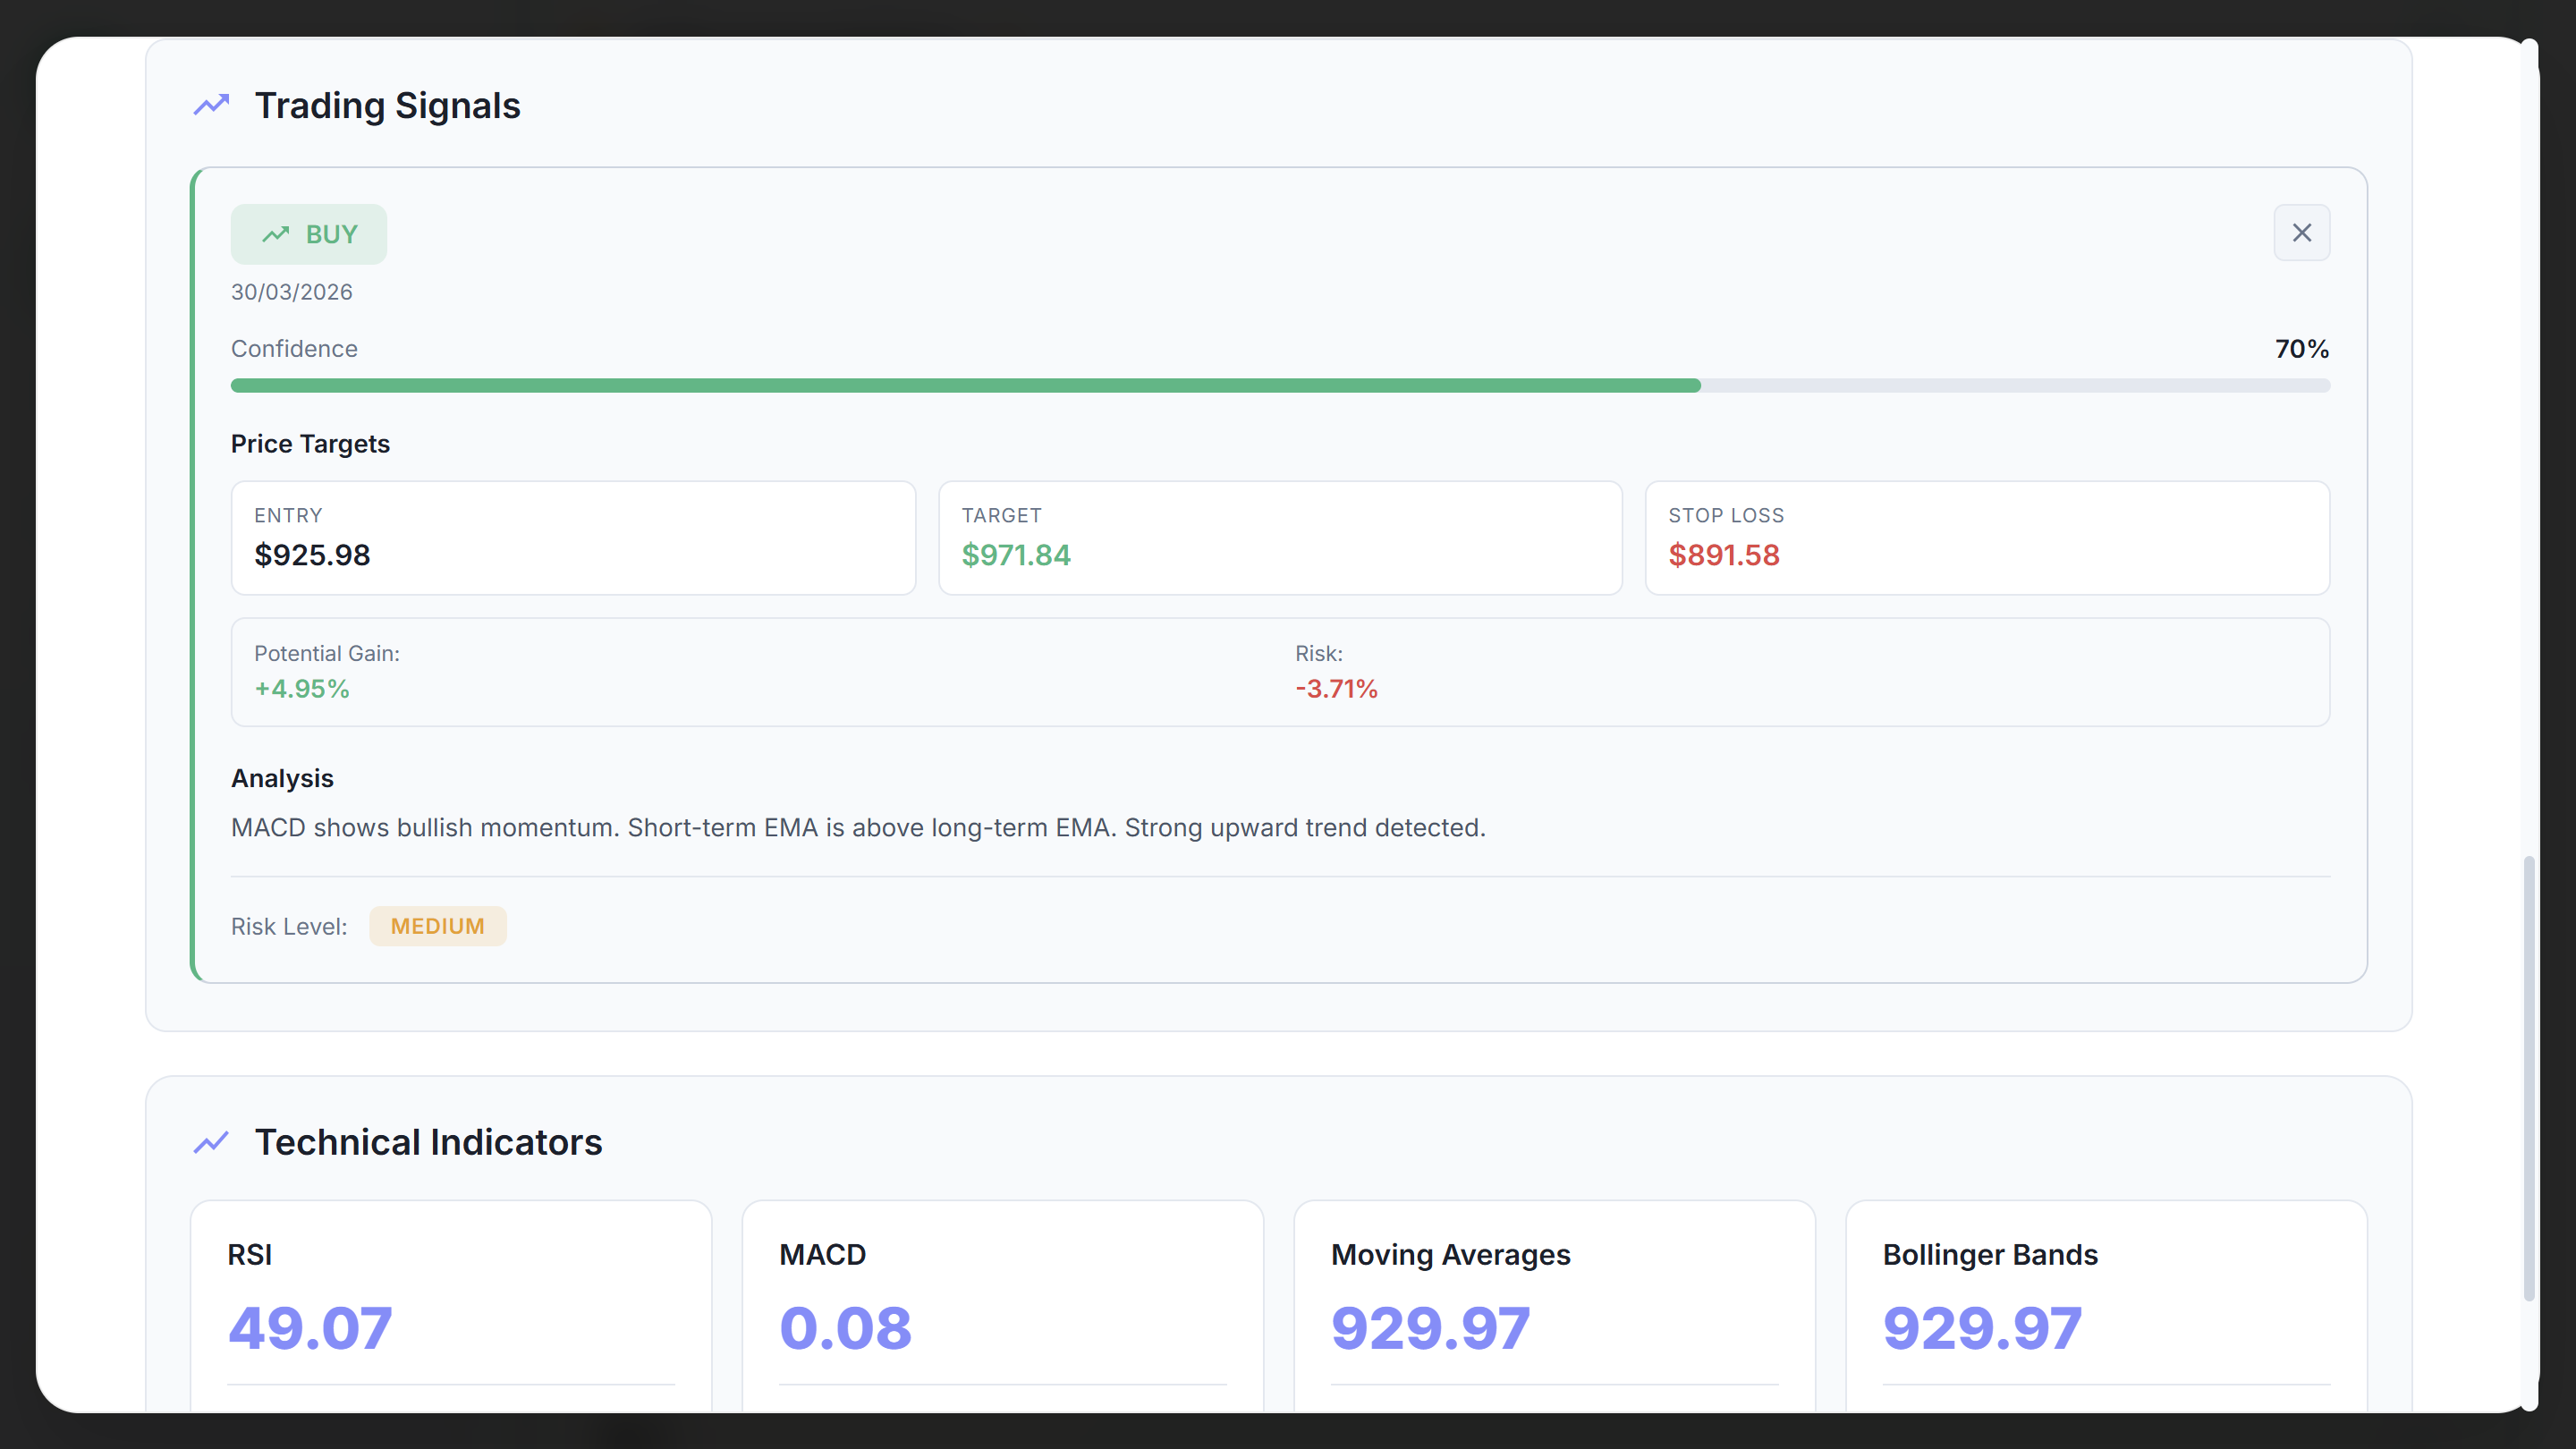Open the Bollinger Bands indicator card
This screenshot has height=1449, width=2576.
(2106, 1300)
